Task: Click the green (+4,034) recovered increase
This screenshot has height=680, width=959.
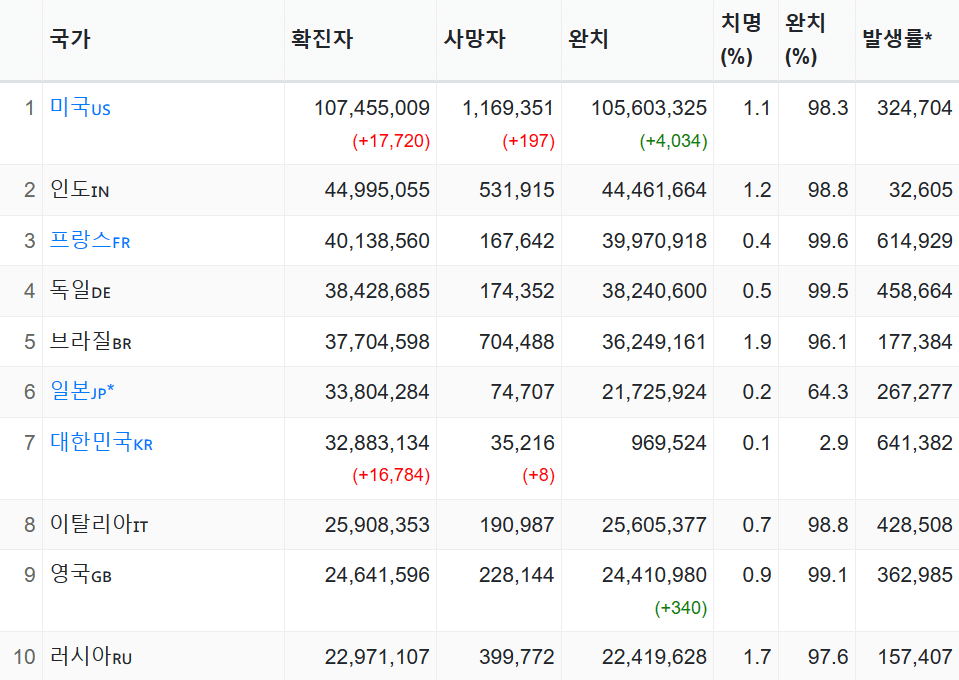Action: (x=673, y=141)
